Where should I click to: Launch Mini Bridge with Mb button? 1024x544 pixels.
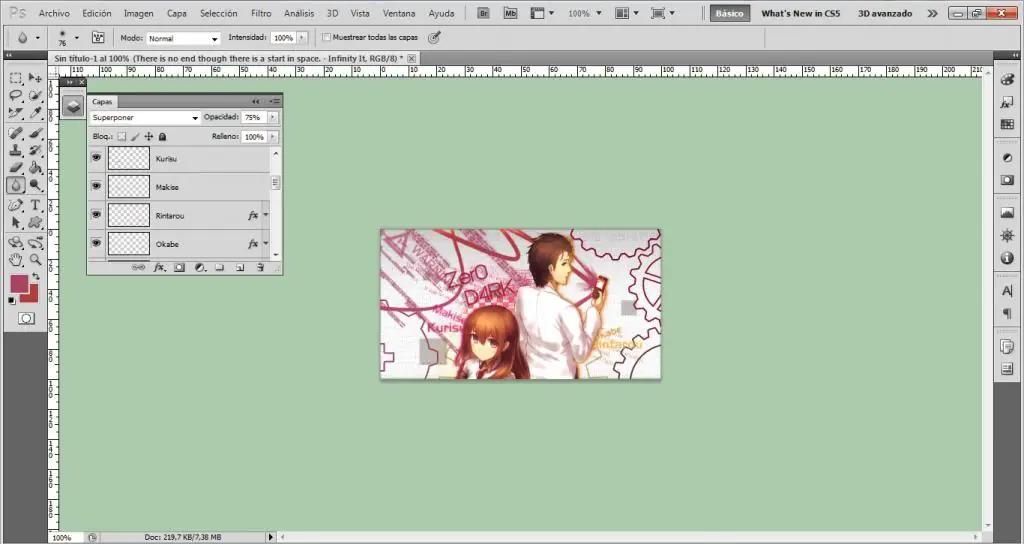coord(510,13)
